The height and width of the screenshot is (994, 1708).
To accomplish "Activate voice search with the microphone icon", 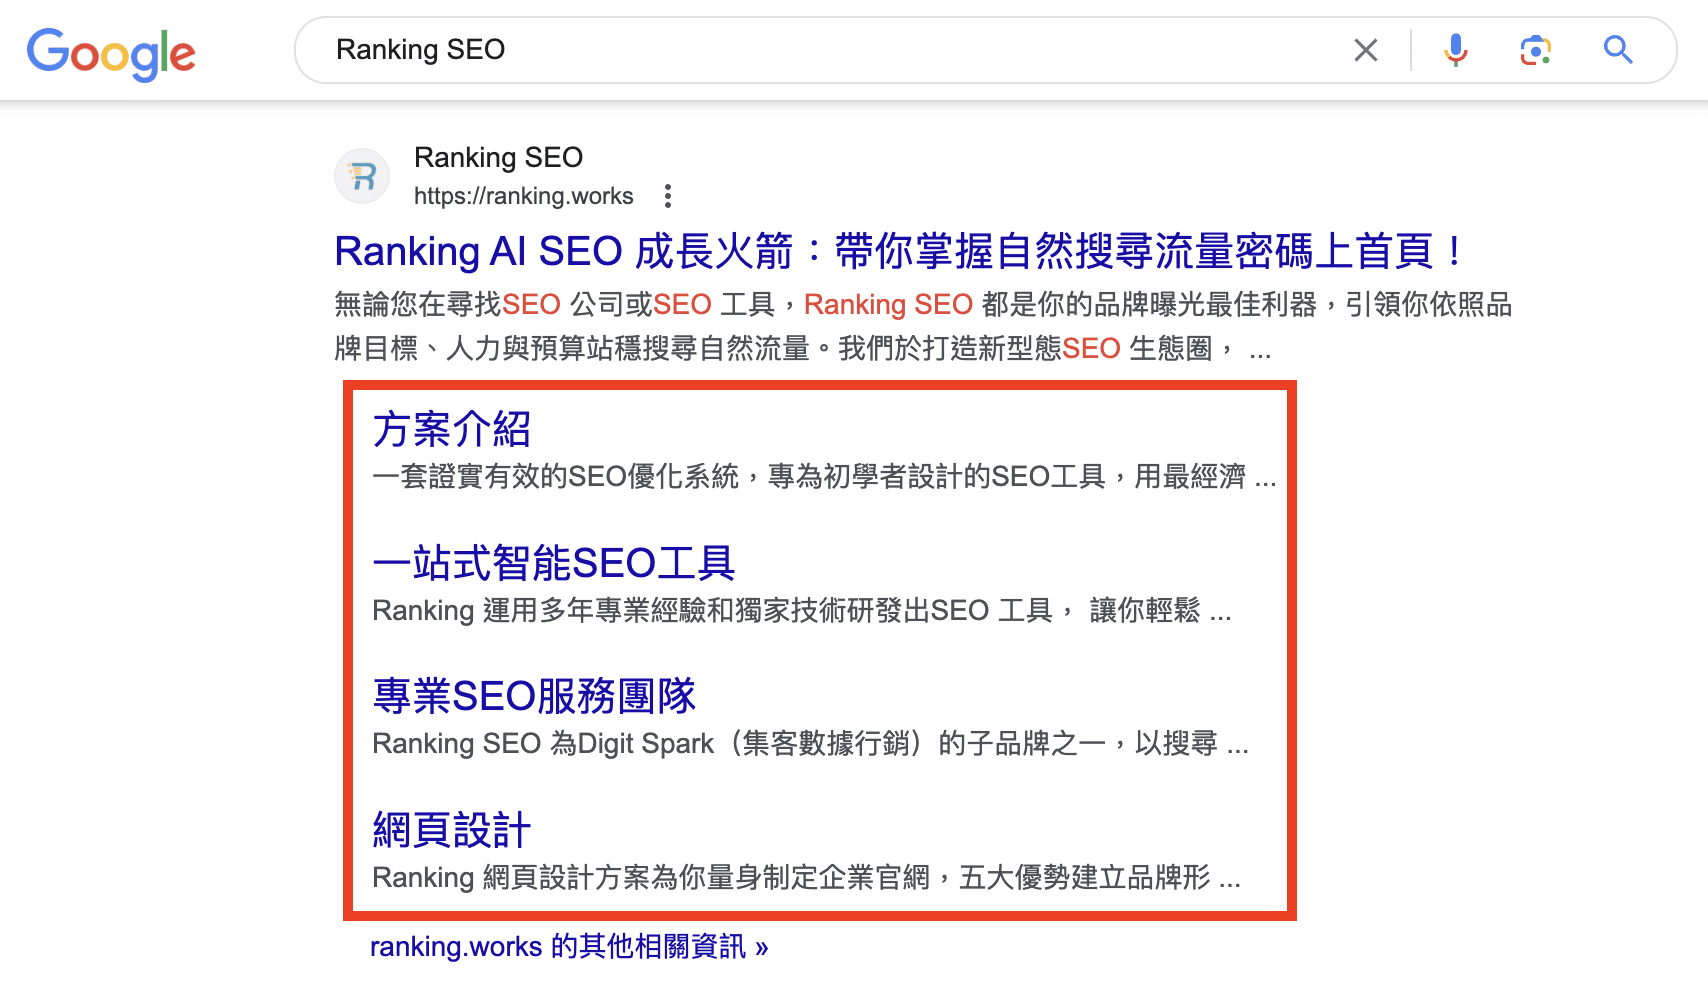I will (x=1456, y=49).
